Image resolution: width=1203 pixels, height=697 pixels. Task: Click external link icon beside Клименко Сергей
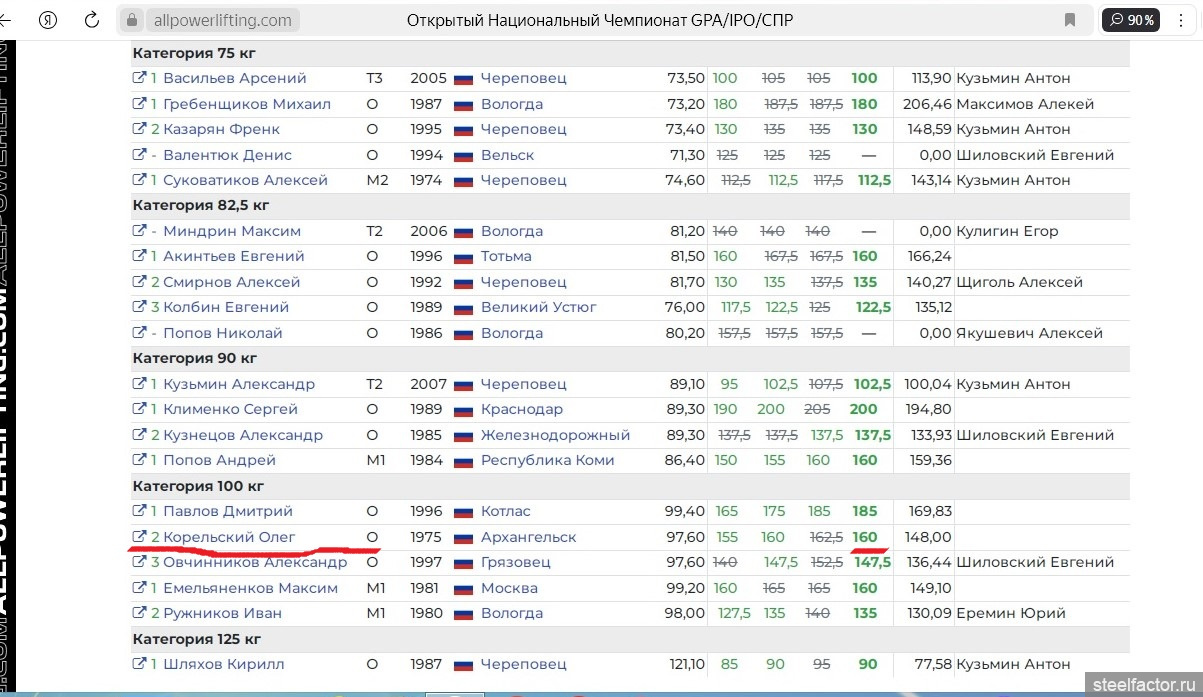pyautogui.click(x=139, y=409)
